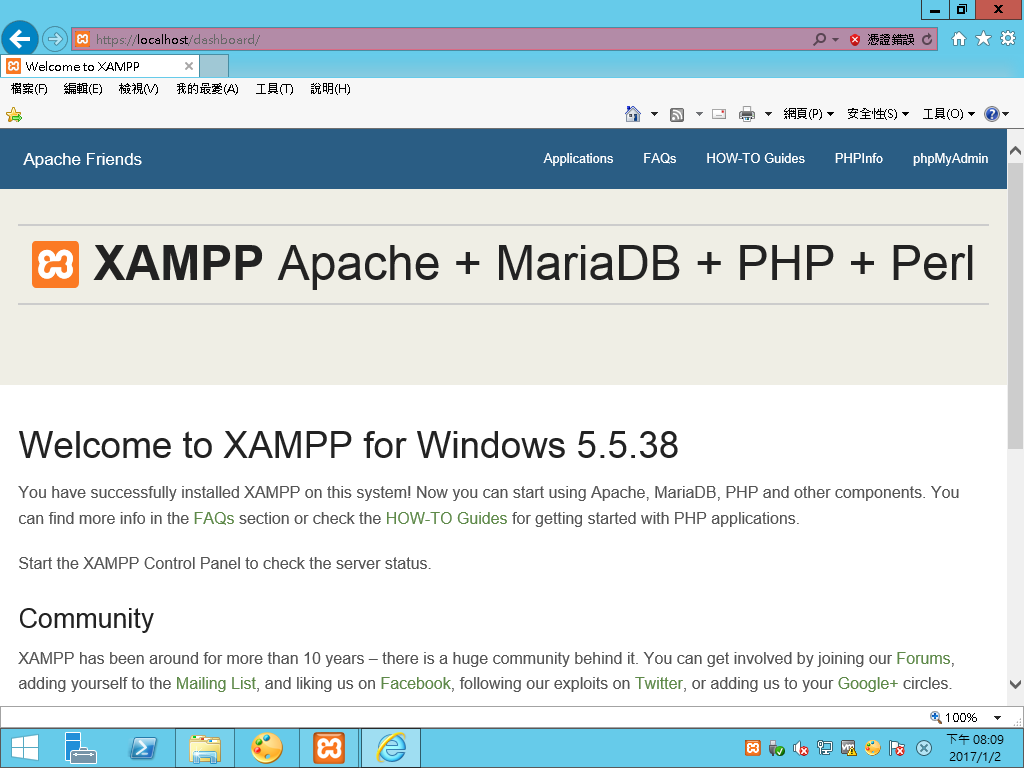
Task: Click the RSS feeds icon in command bar
Action: pos(677,115)
